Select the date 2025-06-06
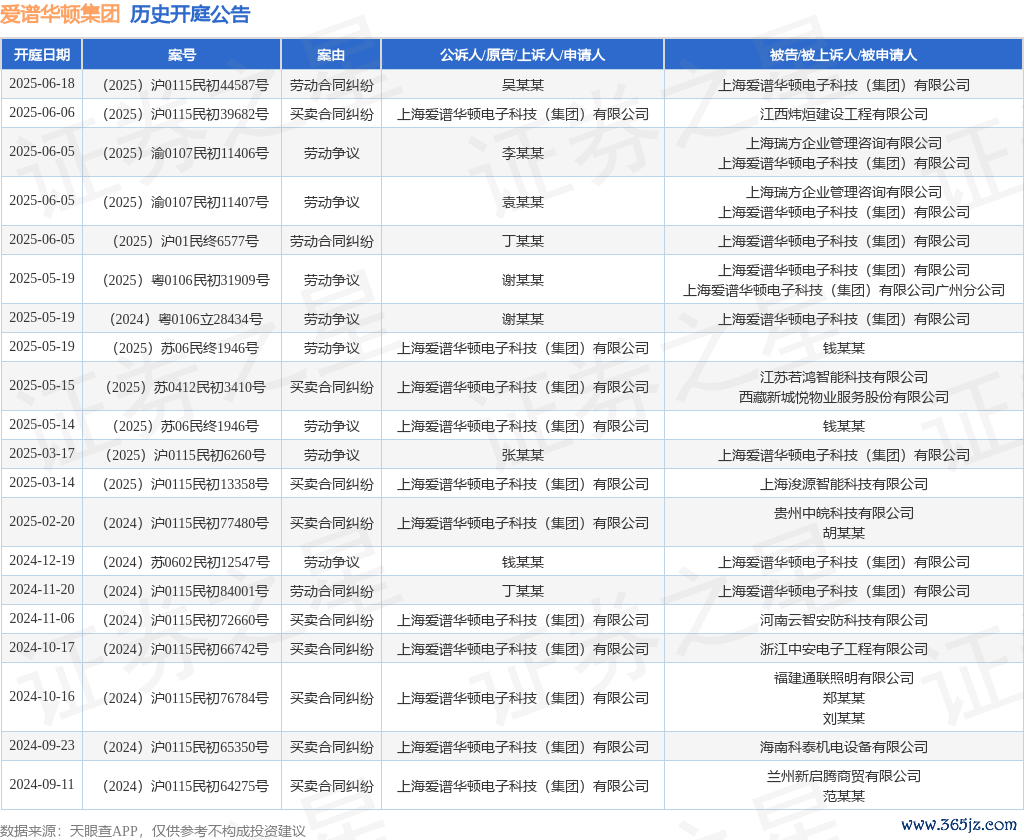The width and height of the screenshot is (1024, 840). tap(42, 112)
